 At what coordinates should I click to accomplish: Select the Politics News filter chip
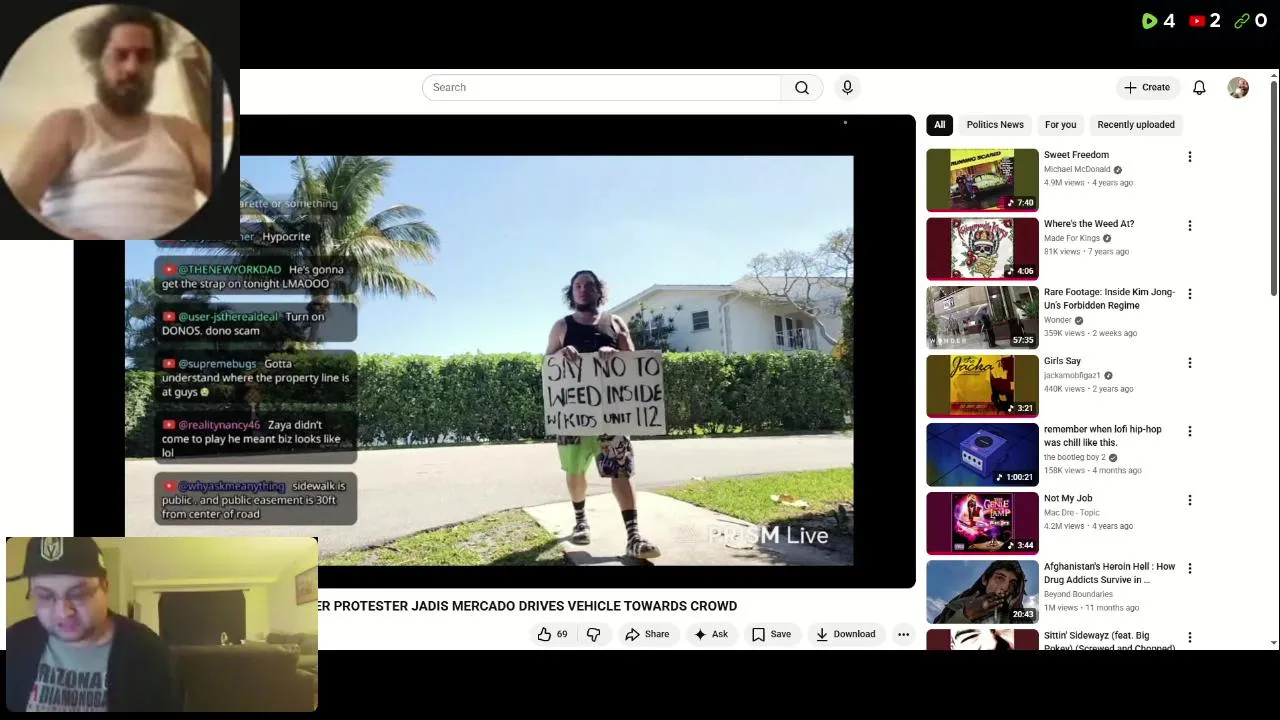[995, 125]
